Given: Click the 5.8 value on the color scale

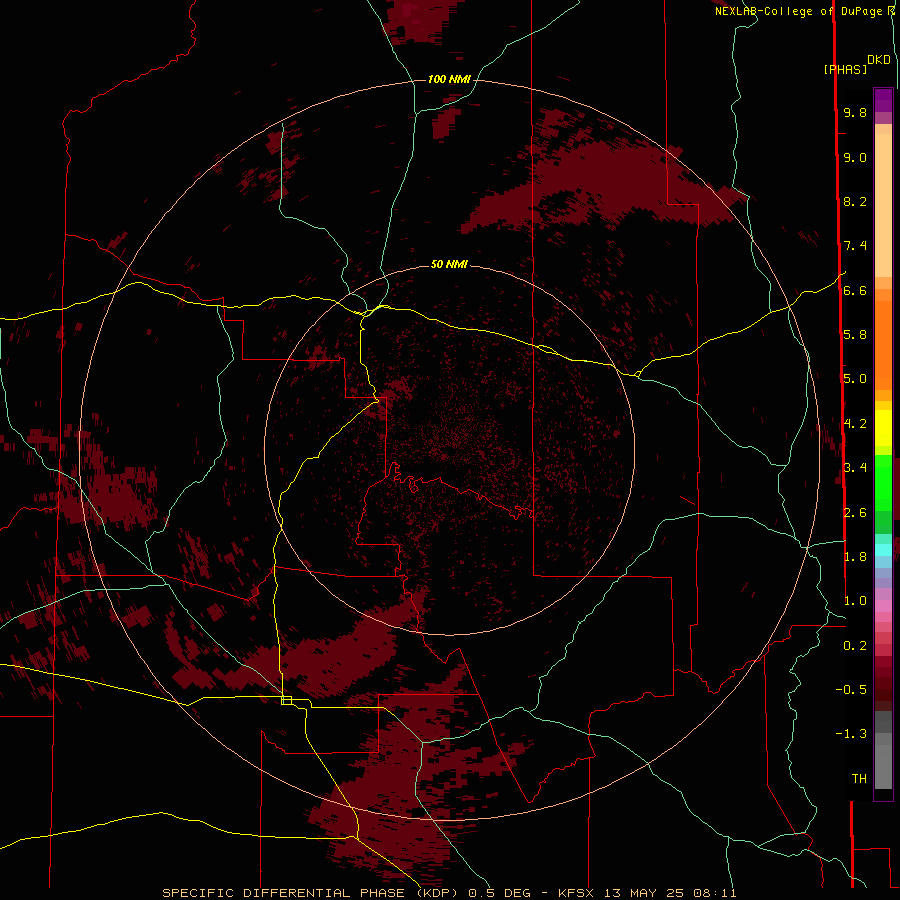Looking at the screenshot, I should 855,335.
